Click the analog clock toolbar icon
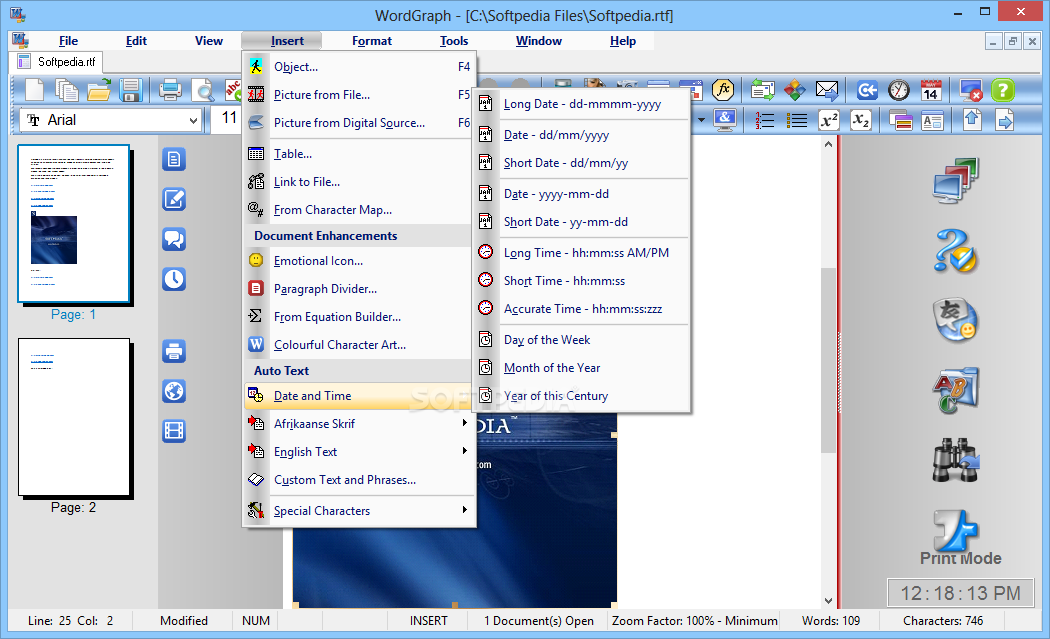The height and width of the screenshot is (639, 1050). click(x=899, y=90)
